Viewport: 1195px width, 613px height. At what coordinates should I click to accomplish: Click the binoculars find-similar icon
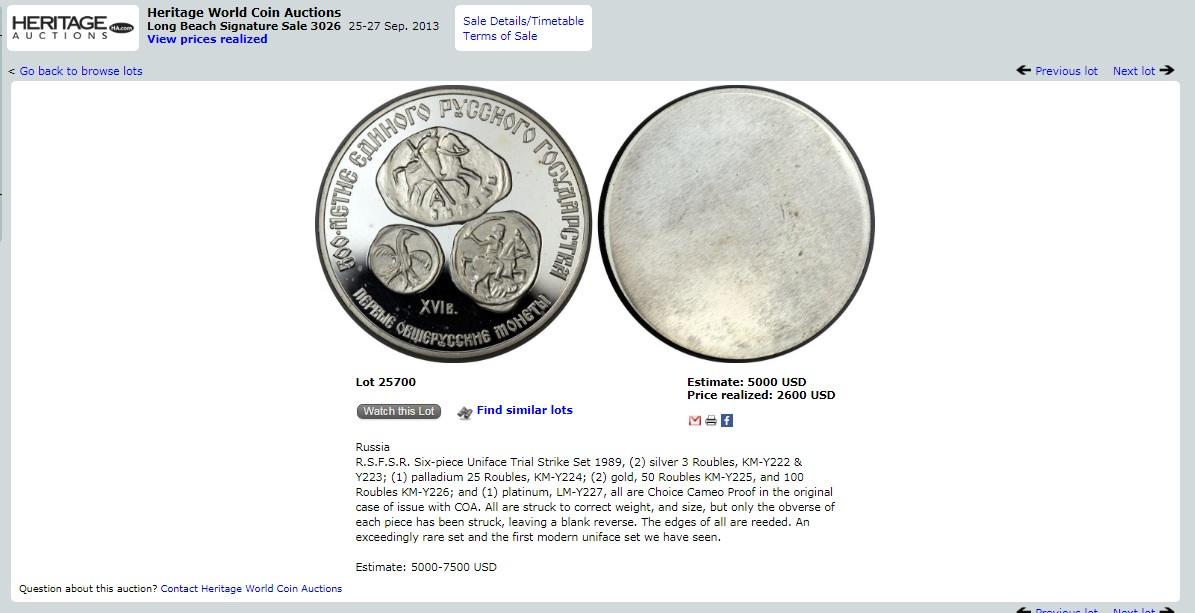[464, 412]
